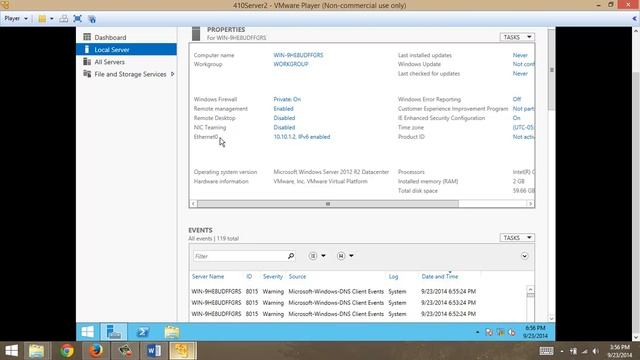
Task: Click Properties scrollbar right arrow
Action: pos(530,204)
